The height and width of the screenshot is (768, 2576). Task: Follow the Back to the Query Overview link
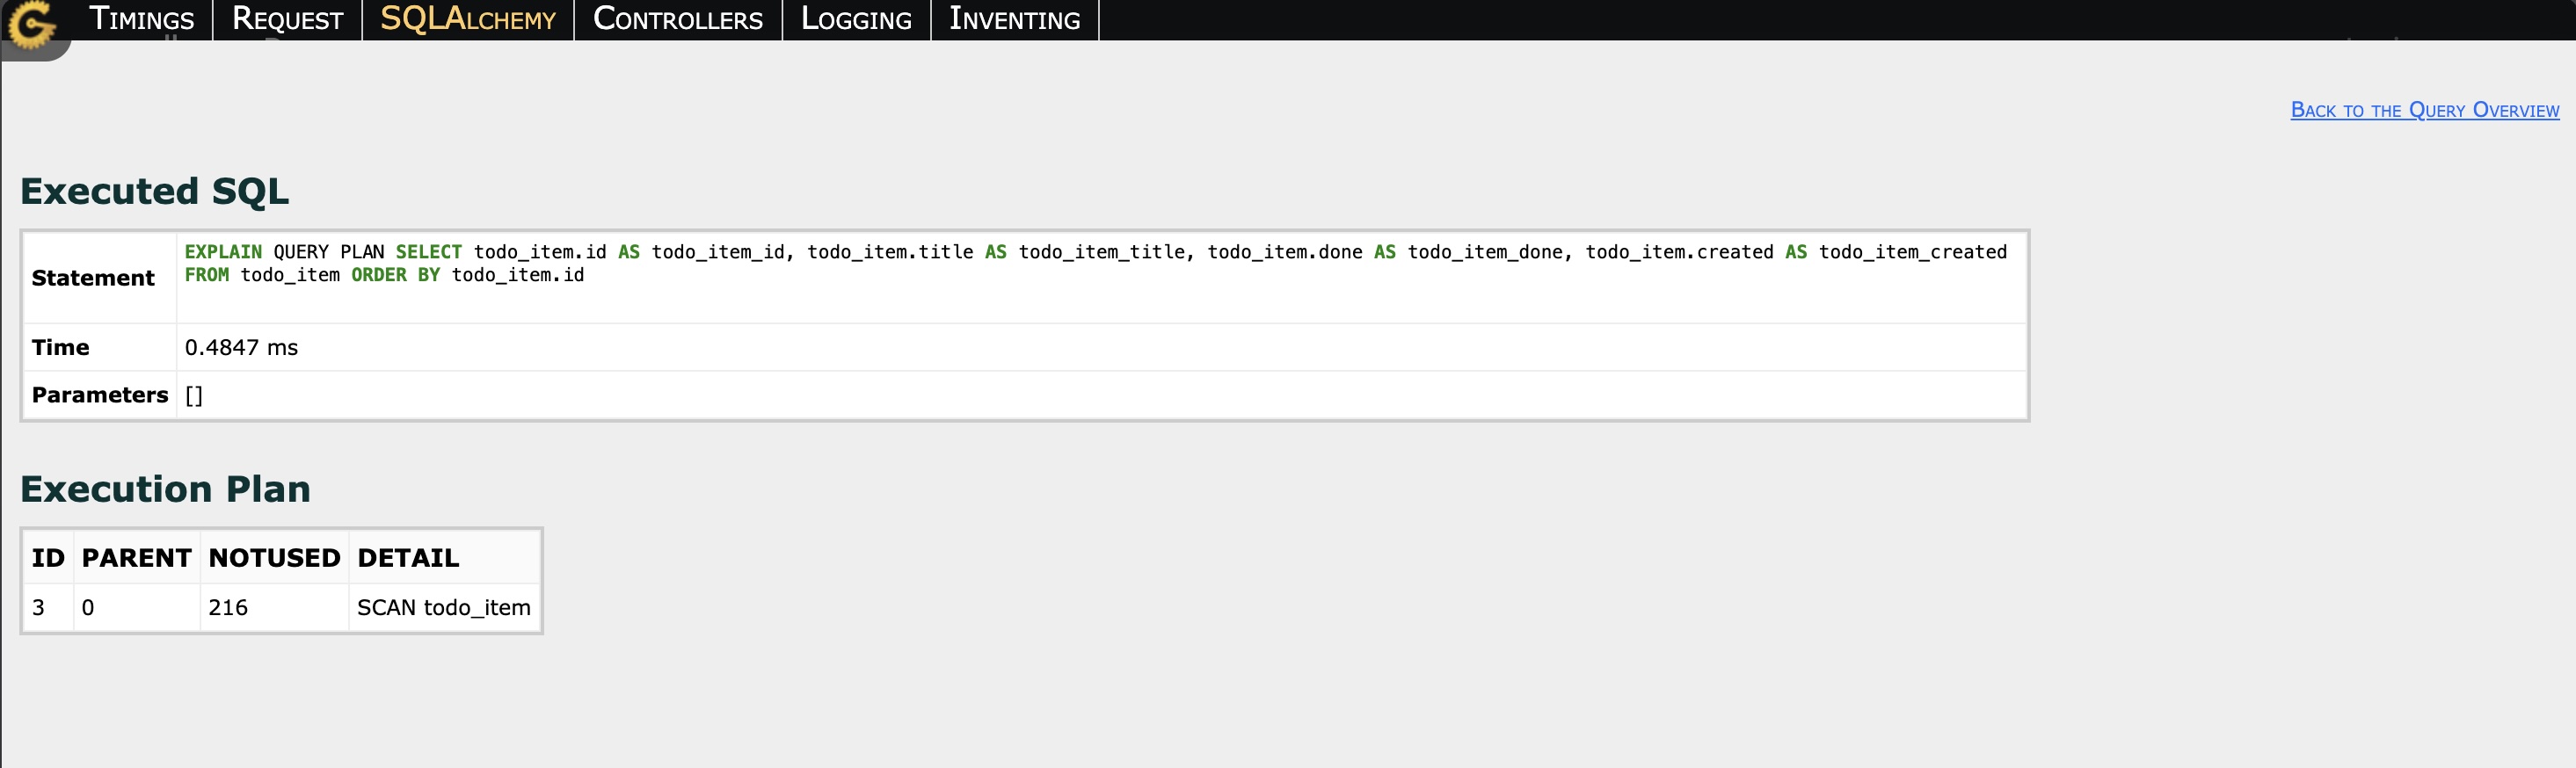tap(2424, 110)
